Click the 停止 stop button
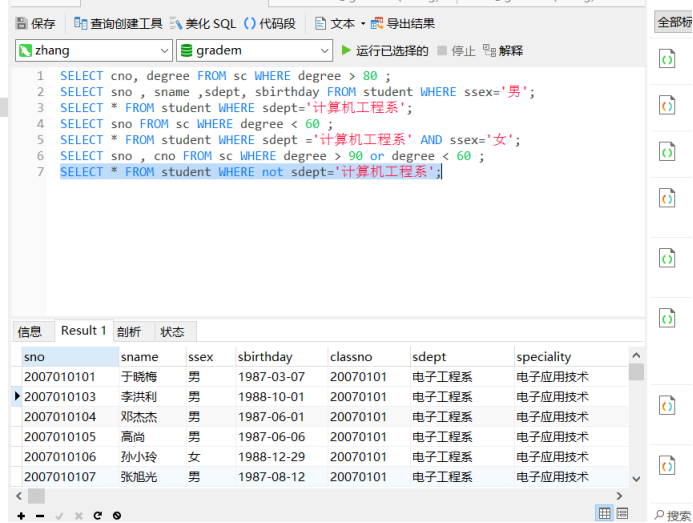The image size is (693, 523). pos(457,50)
